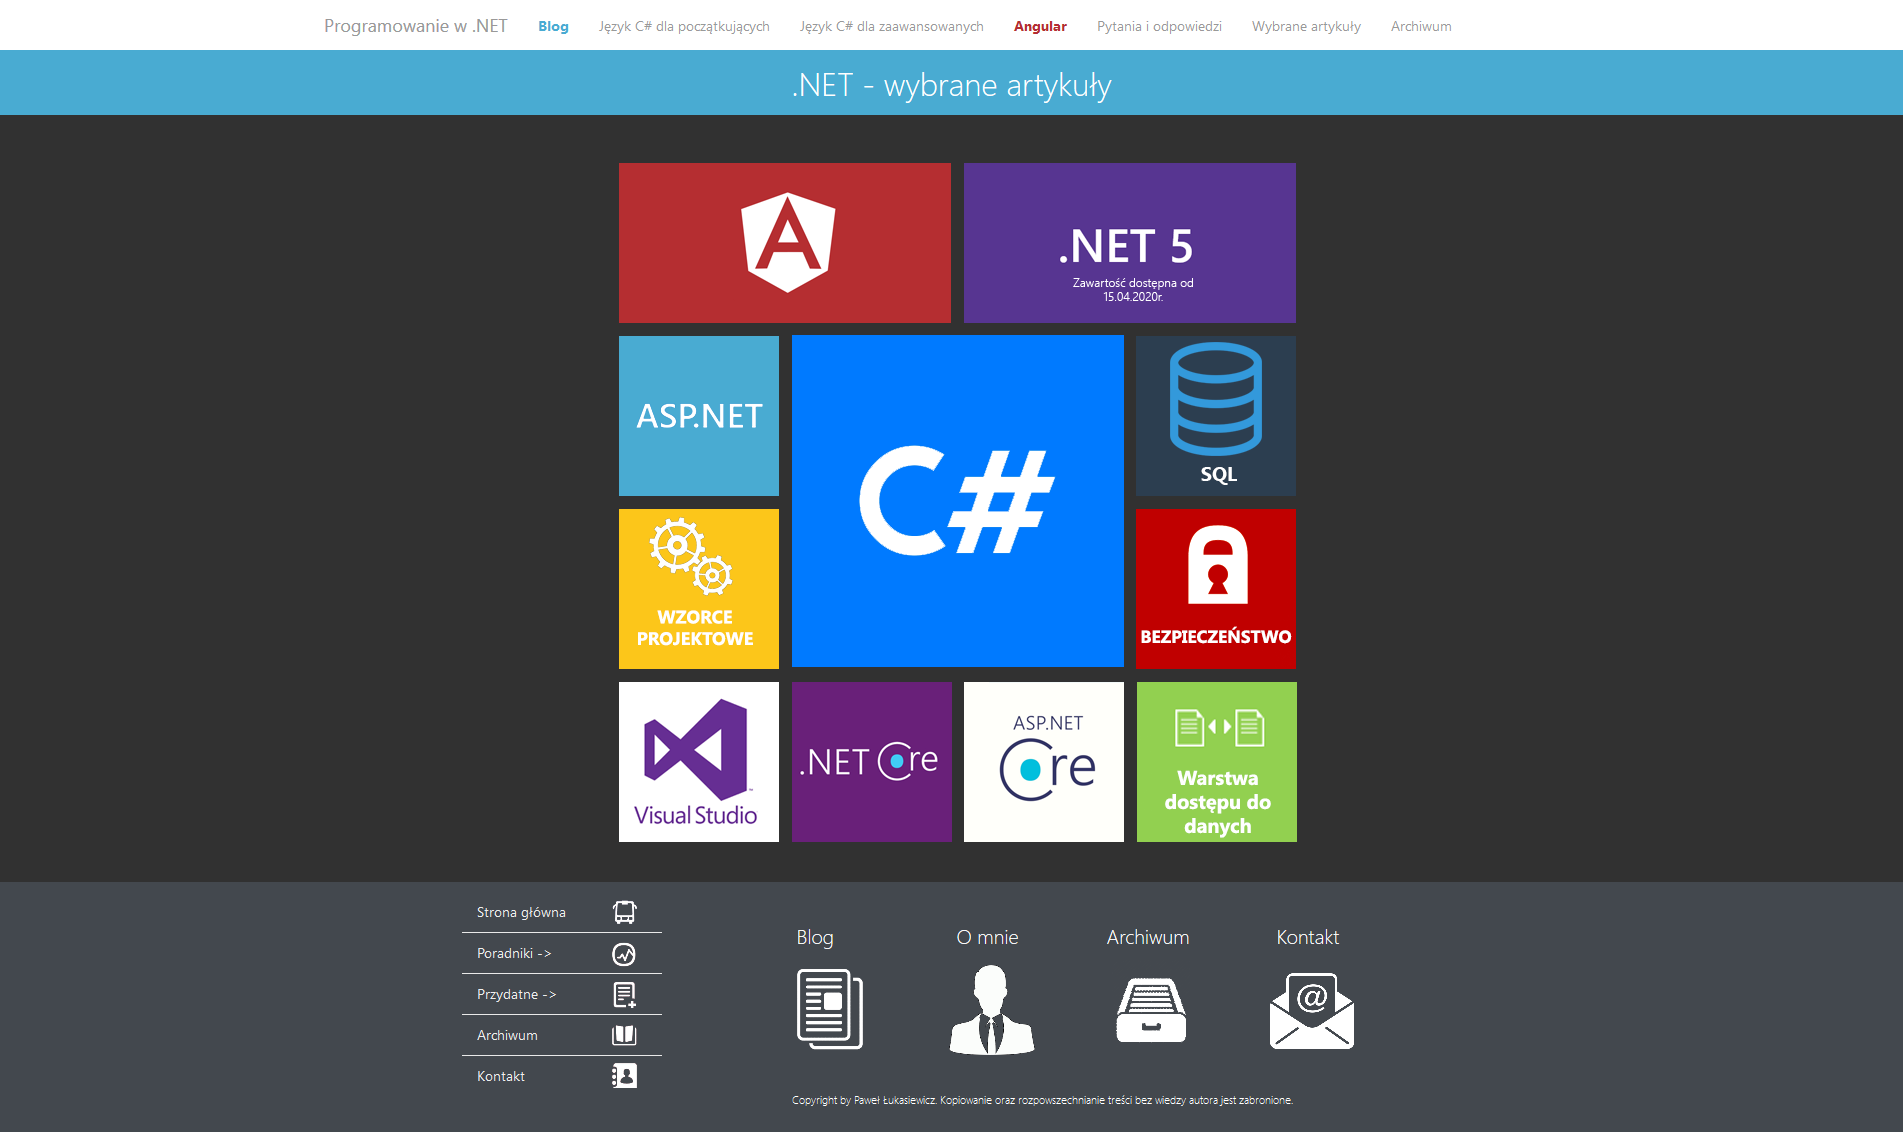Click the Kontakt envelope icon
The height and width of the screenshot is (1132, 1903).
(x=1312, y=1011)
